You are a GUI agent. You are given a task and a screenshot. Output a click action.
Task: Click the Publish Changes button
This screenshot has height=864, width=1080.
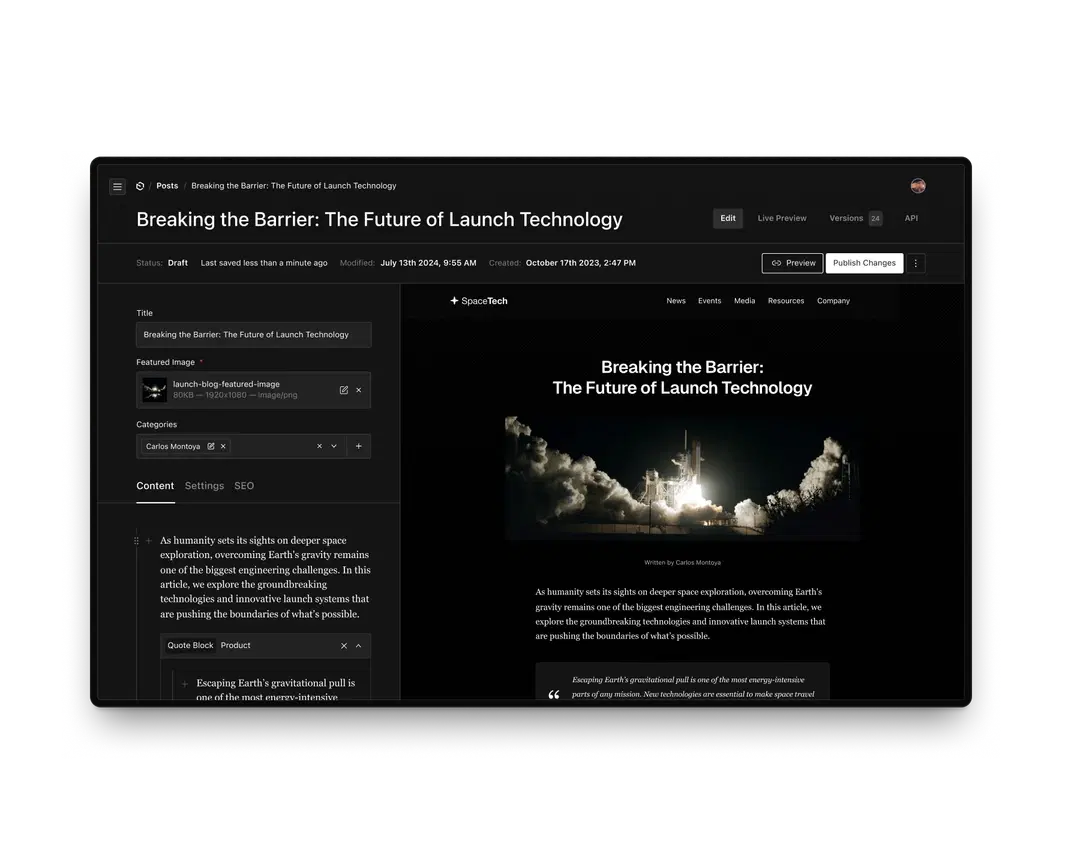point(864,263)
